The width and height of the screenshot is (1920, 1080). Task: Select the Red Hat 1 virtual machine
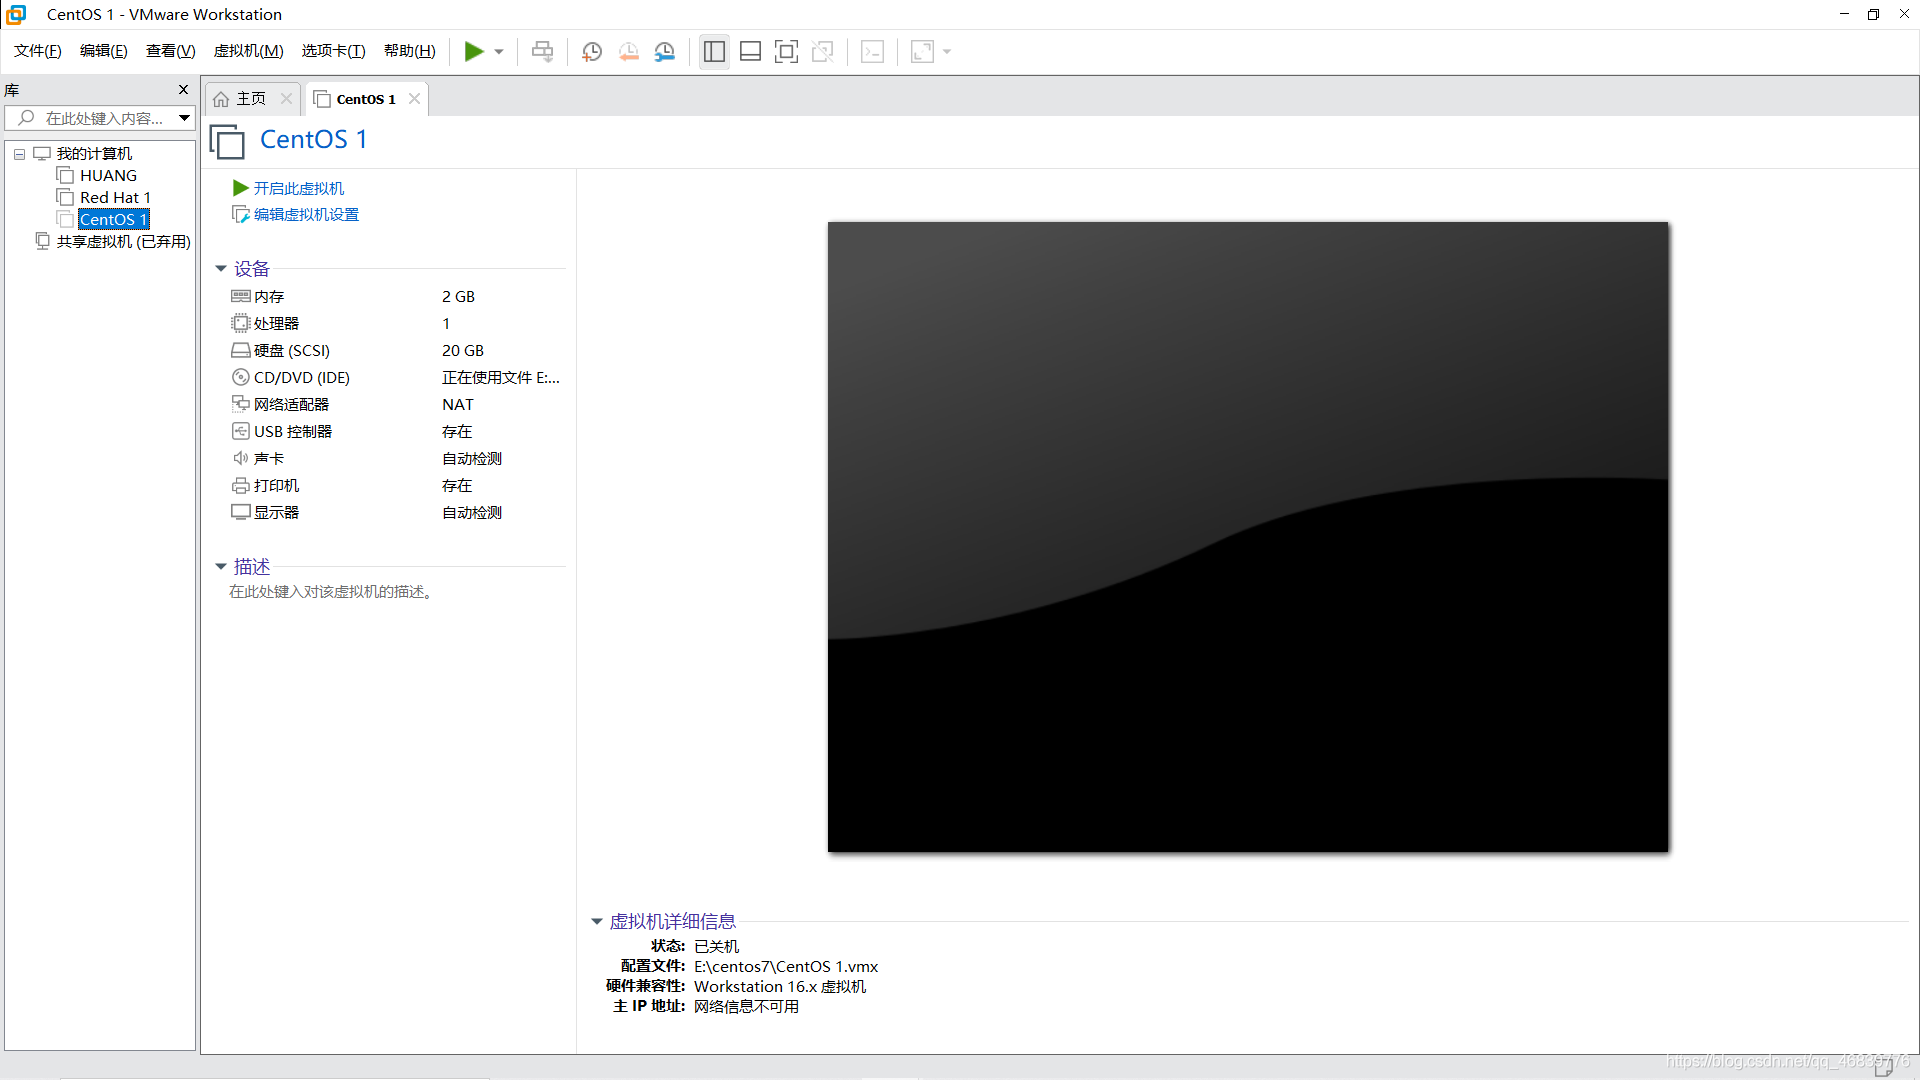pyautogui.click(x=115, y=198)
